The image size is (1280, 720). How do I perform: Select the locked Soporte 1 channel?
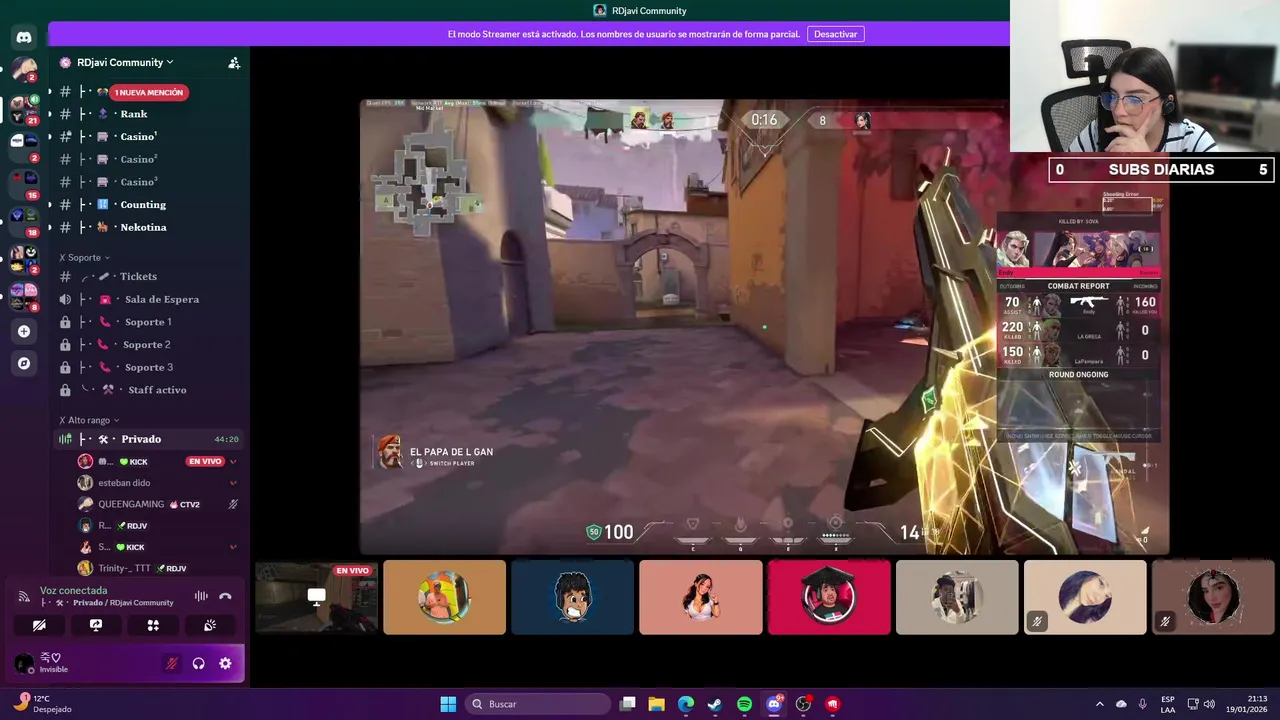[x=148, y=322]
